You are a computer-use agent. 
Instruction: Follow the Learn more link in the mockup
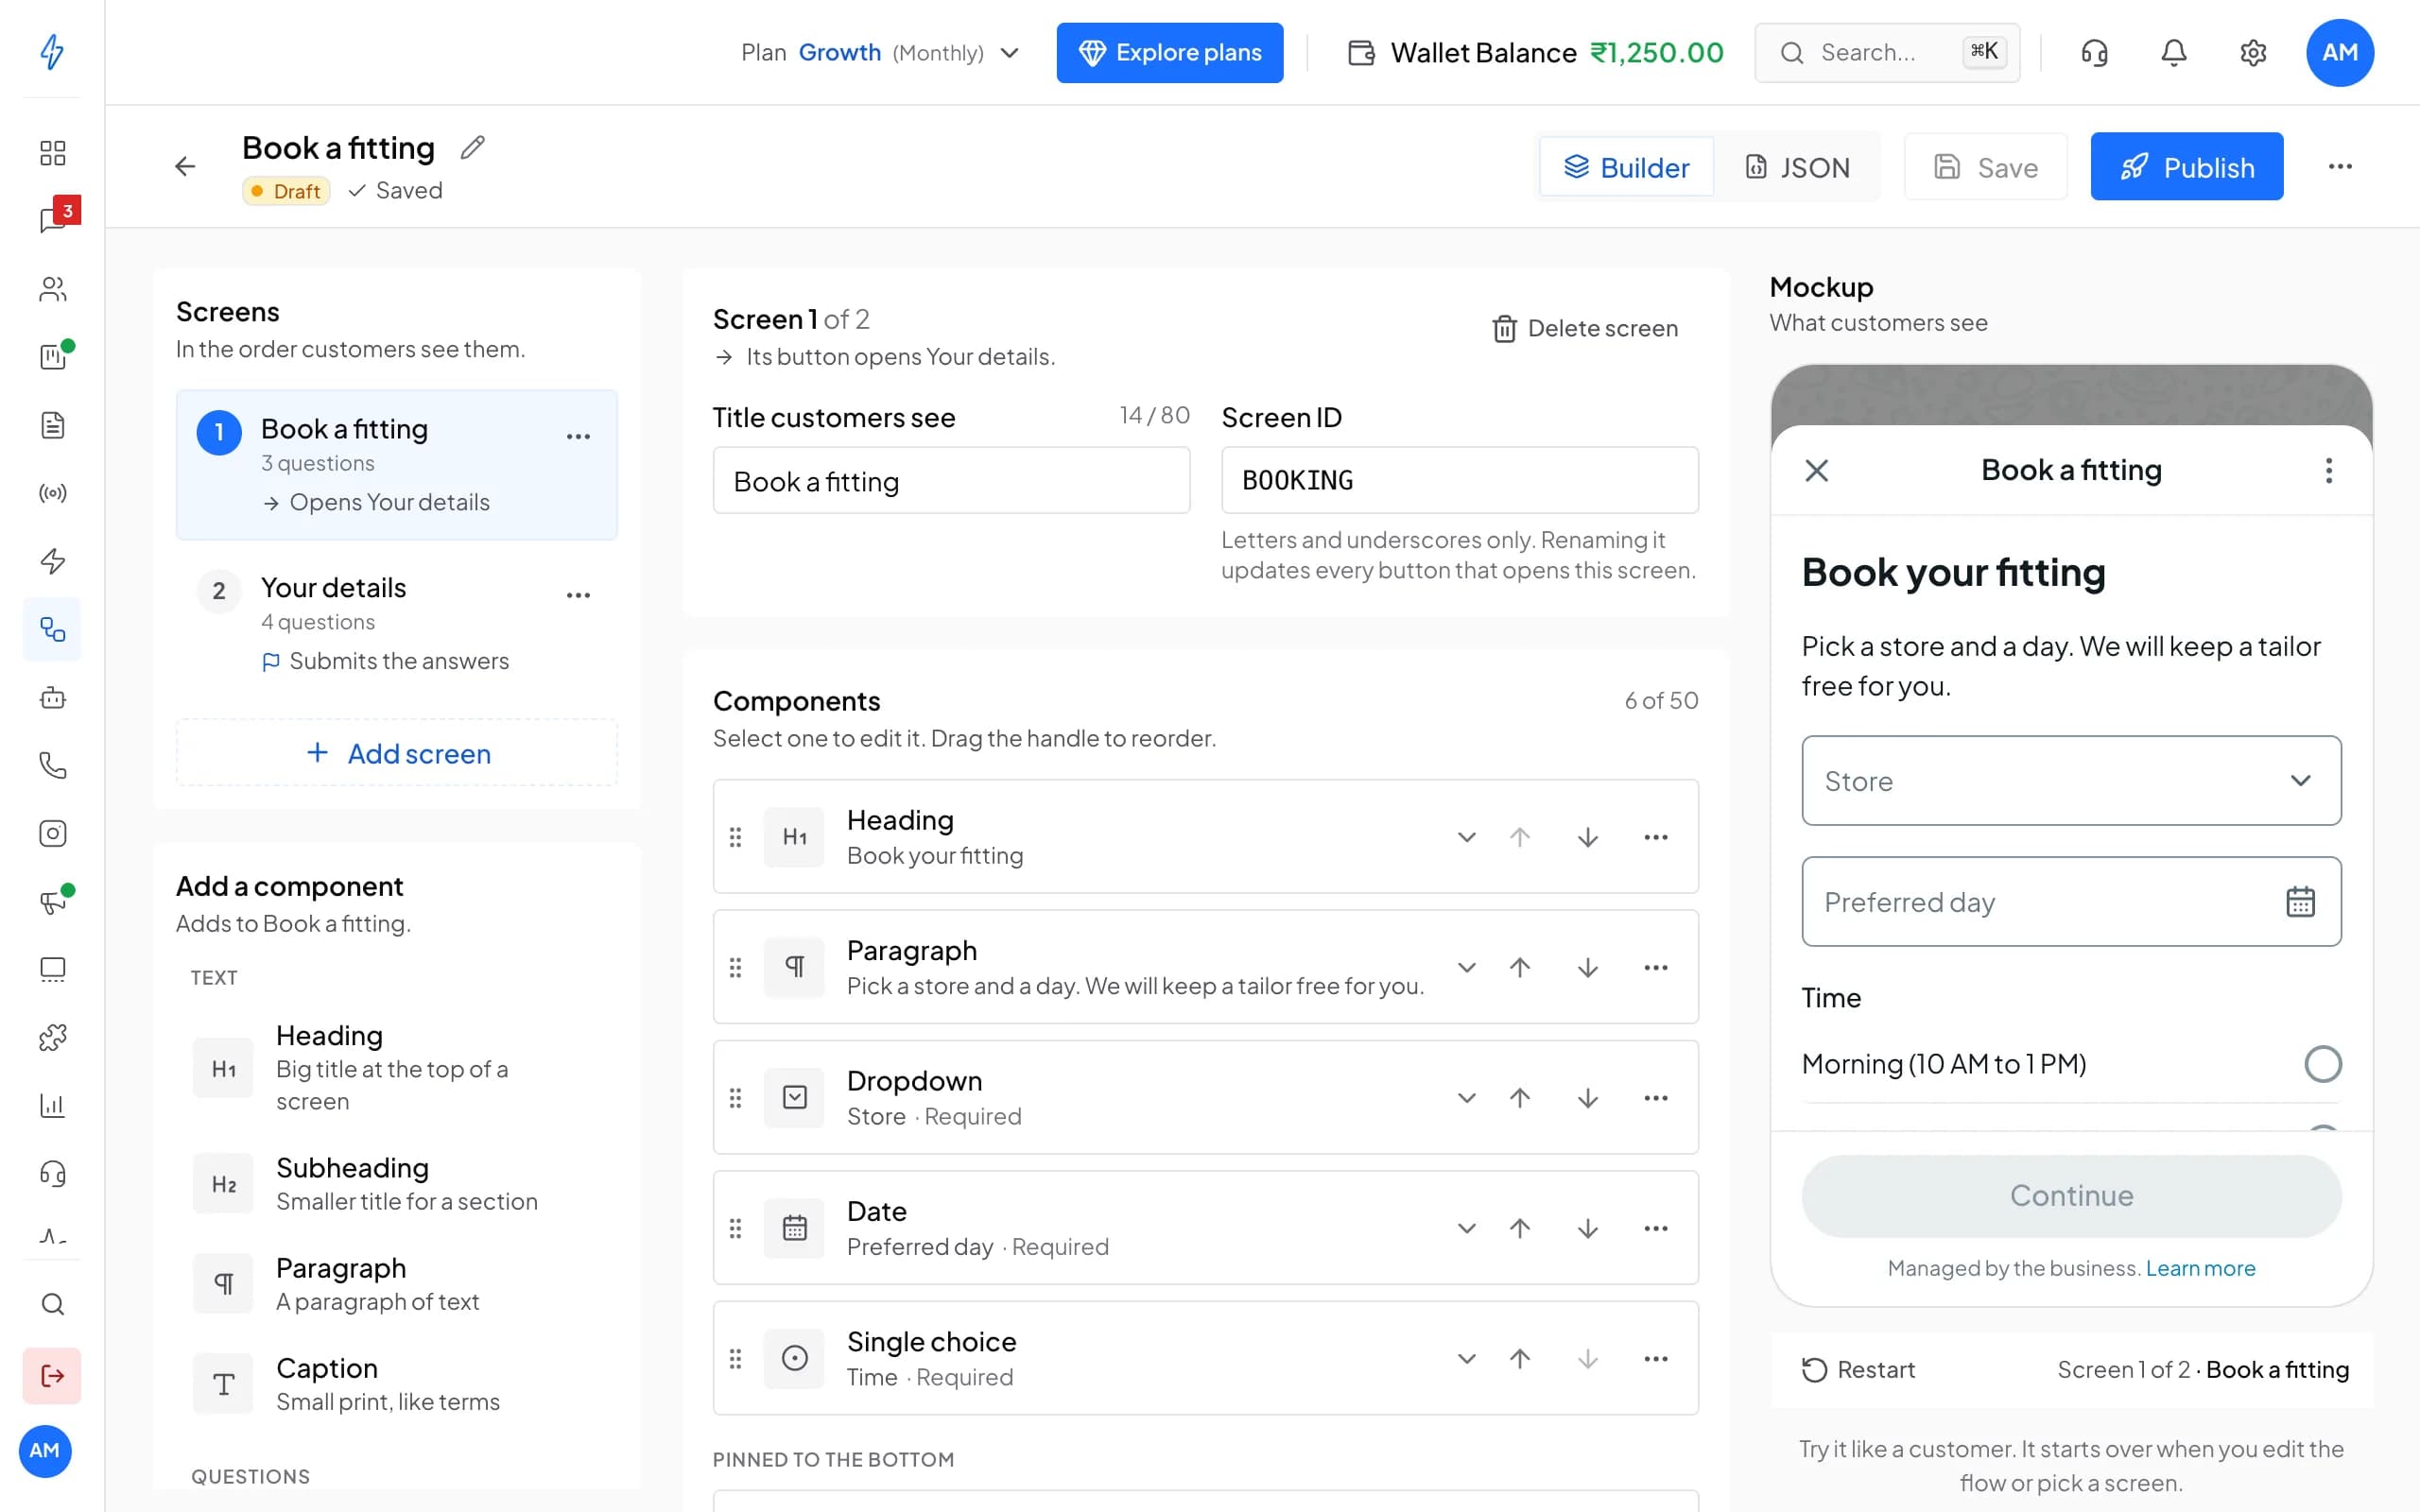pyautogui.click(x=2200, y=1268)
